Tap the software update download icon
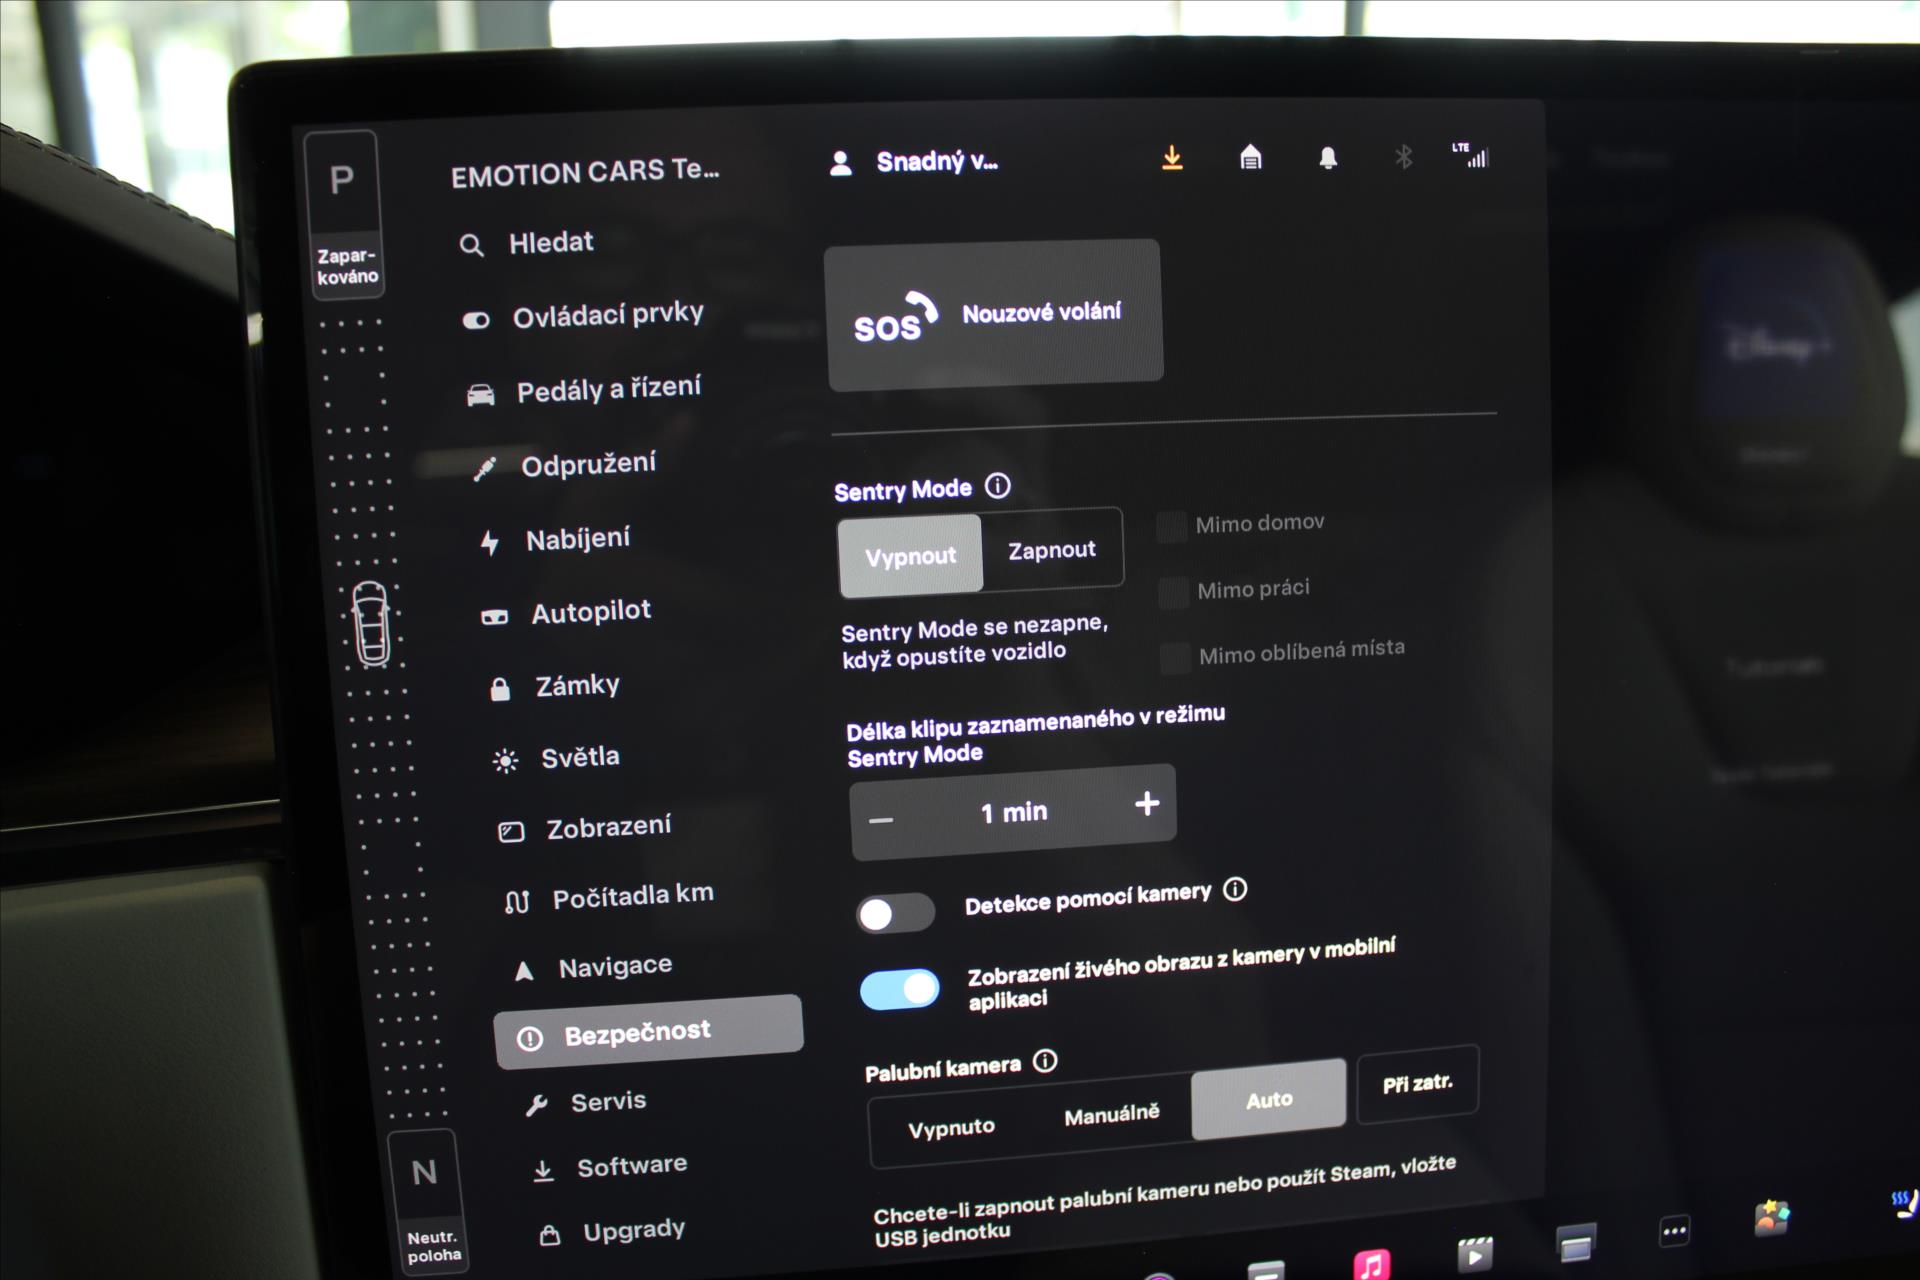The height and width of the screenshot is (1280, 1920). pos(1172,159)
